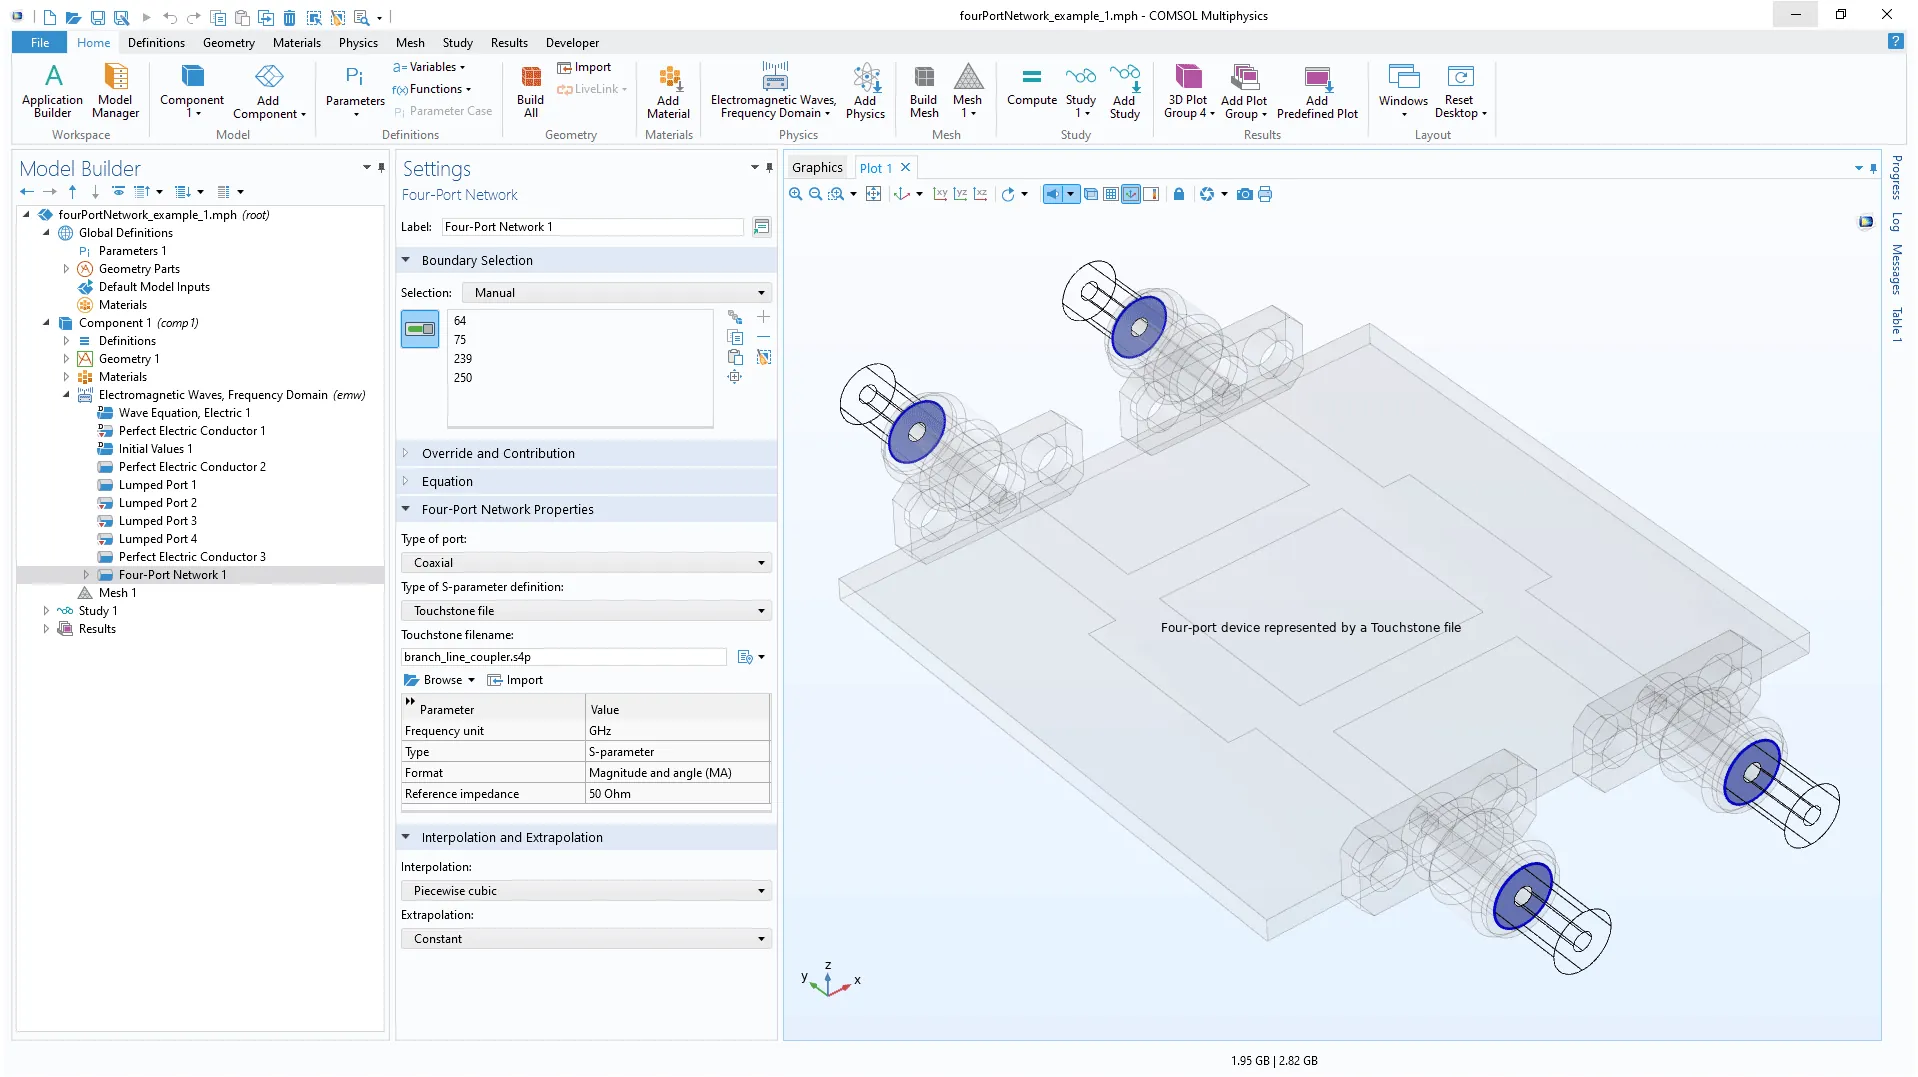Expand the Override and Contribution section
This screenshot has width=1918, height=1077.
[x=498, y=453]
